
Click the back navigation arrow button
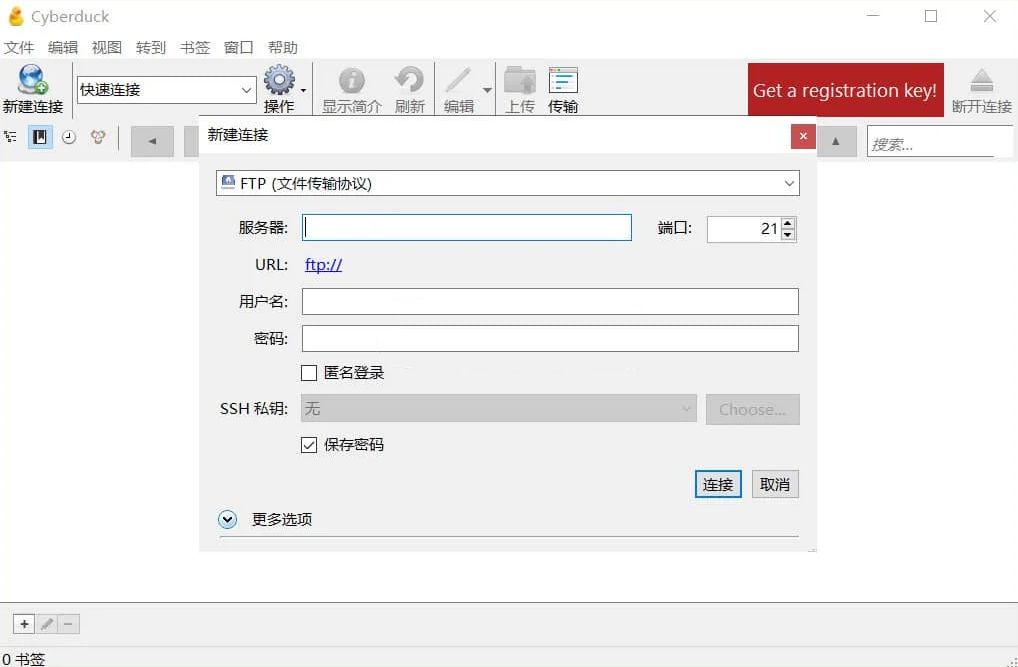152,141
